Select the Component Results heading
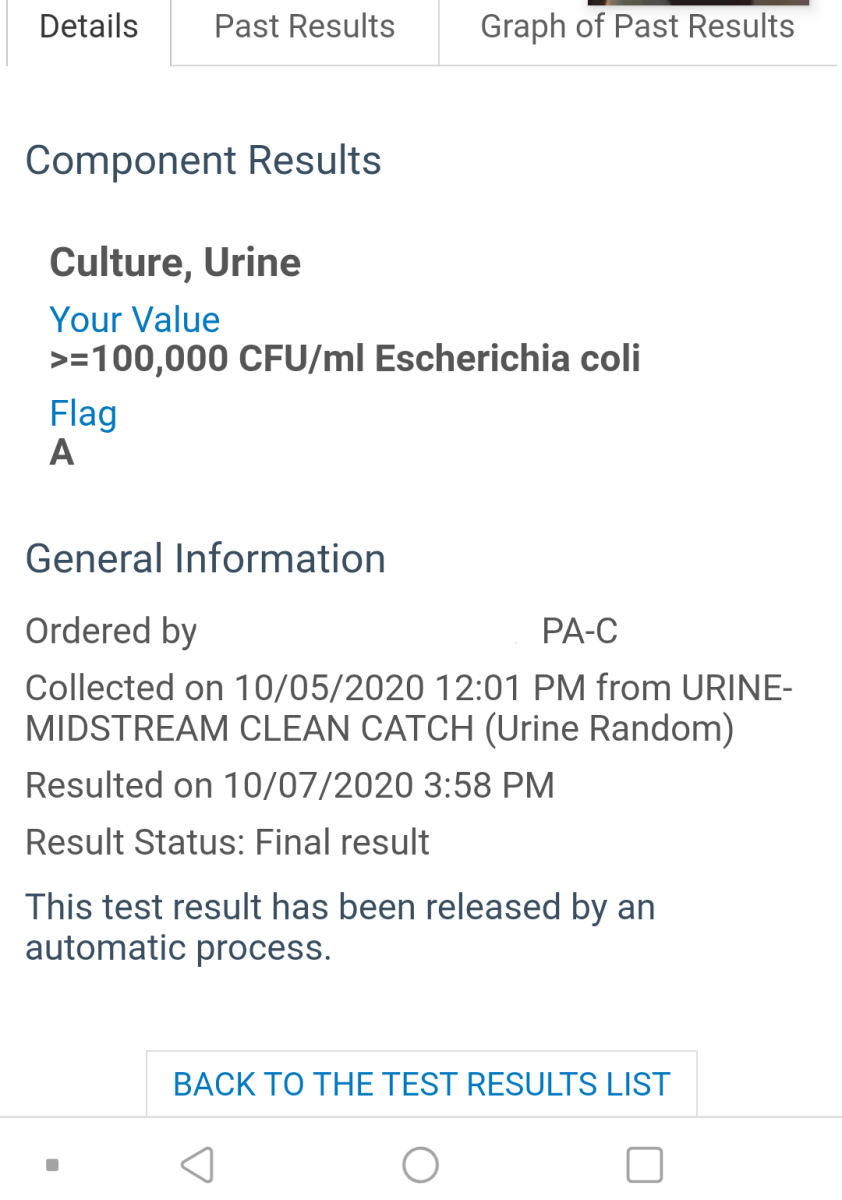The width and height of the screenshot is (842, 1200). (203, 161)
